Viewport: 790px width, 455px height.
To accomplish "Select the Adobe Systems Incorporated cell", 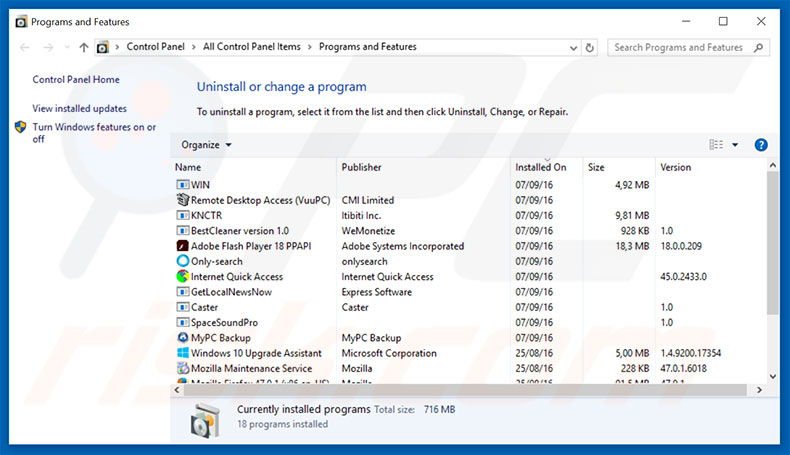I will pyautogui.click(x=403, y=246).
